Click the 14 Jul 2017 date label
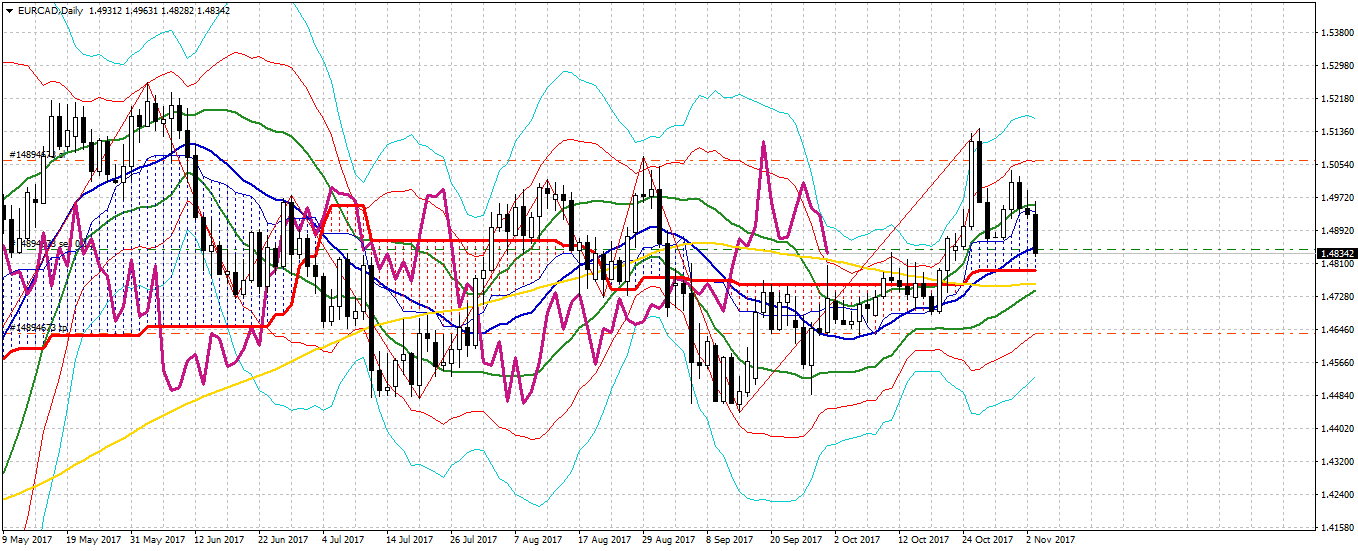1358x551 pixels. tap(411, 540)
